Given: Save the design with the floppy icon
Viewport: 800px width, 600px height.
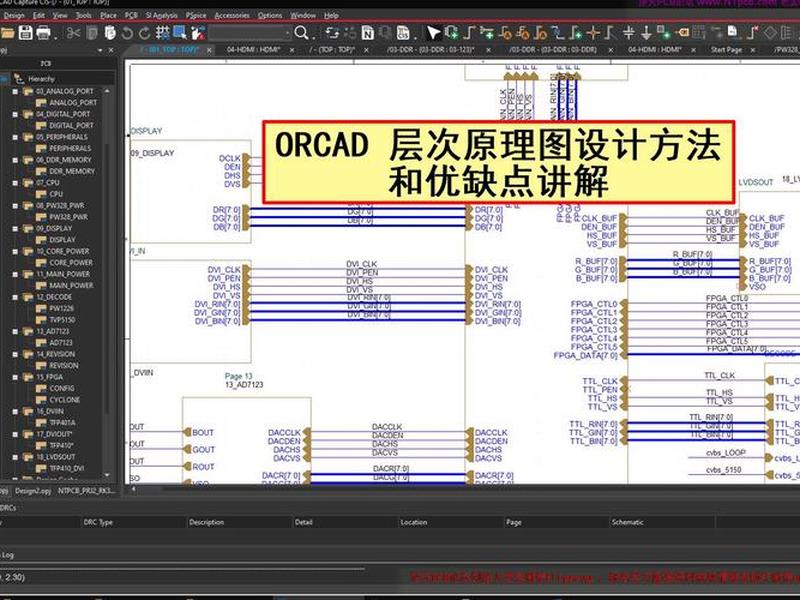Looking at the screenshot, I should pyautogui.click(x=26, y=33).
